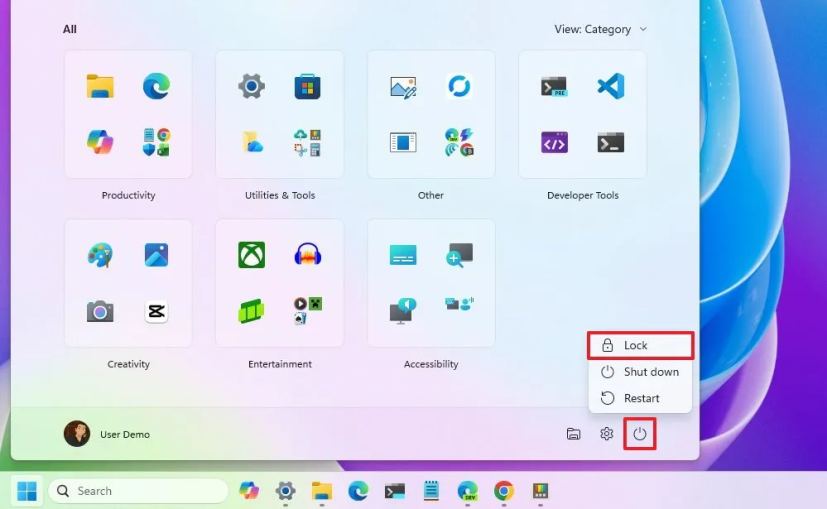The image size is (827, 509).
Task: Open User Demo account menu
Action: (x=108, y=434)
